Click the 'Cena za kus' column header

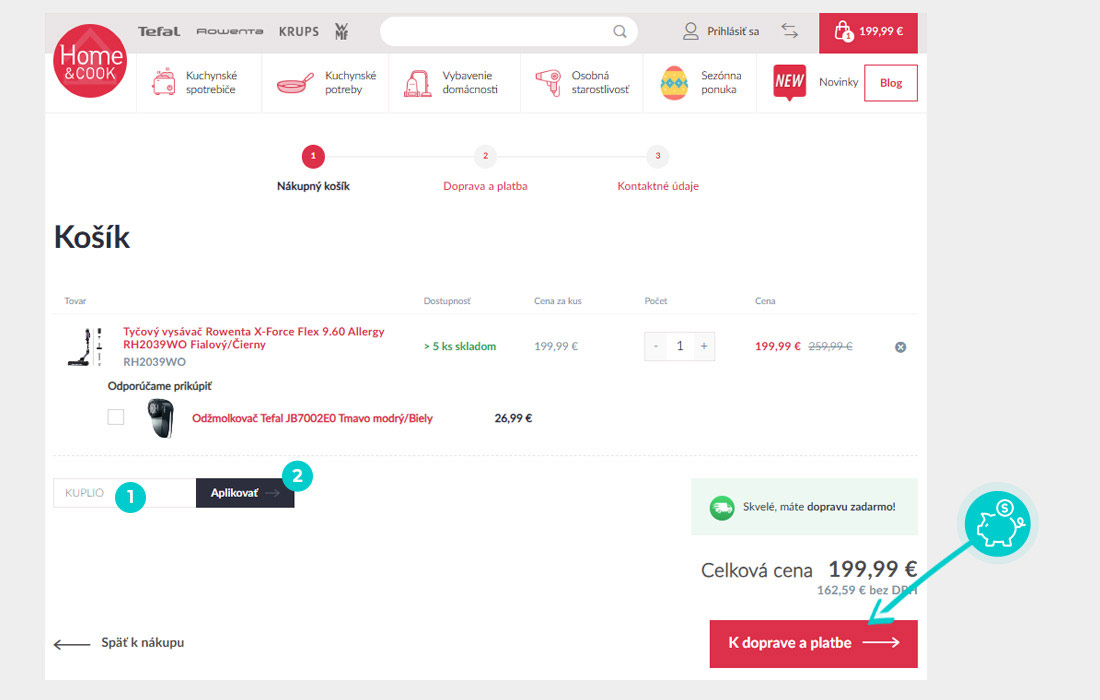[x=558, y=301]
